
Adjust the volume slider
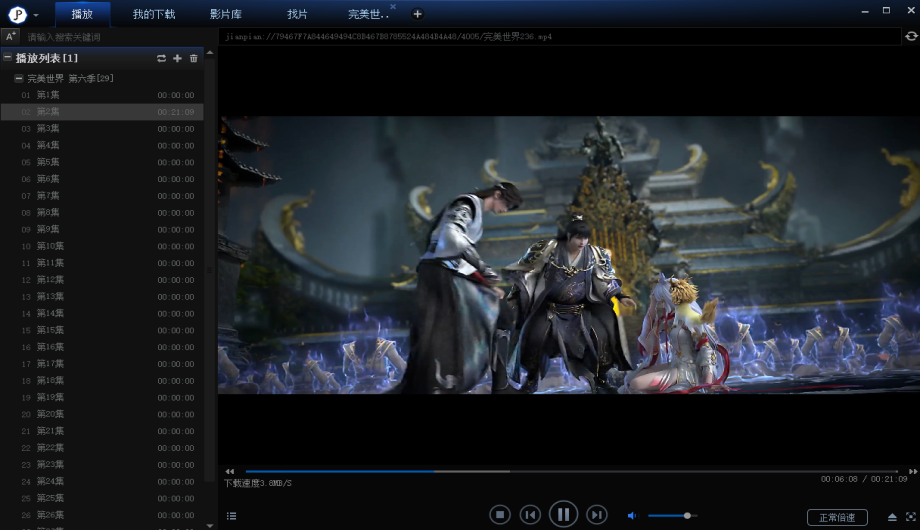672,516
